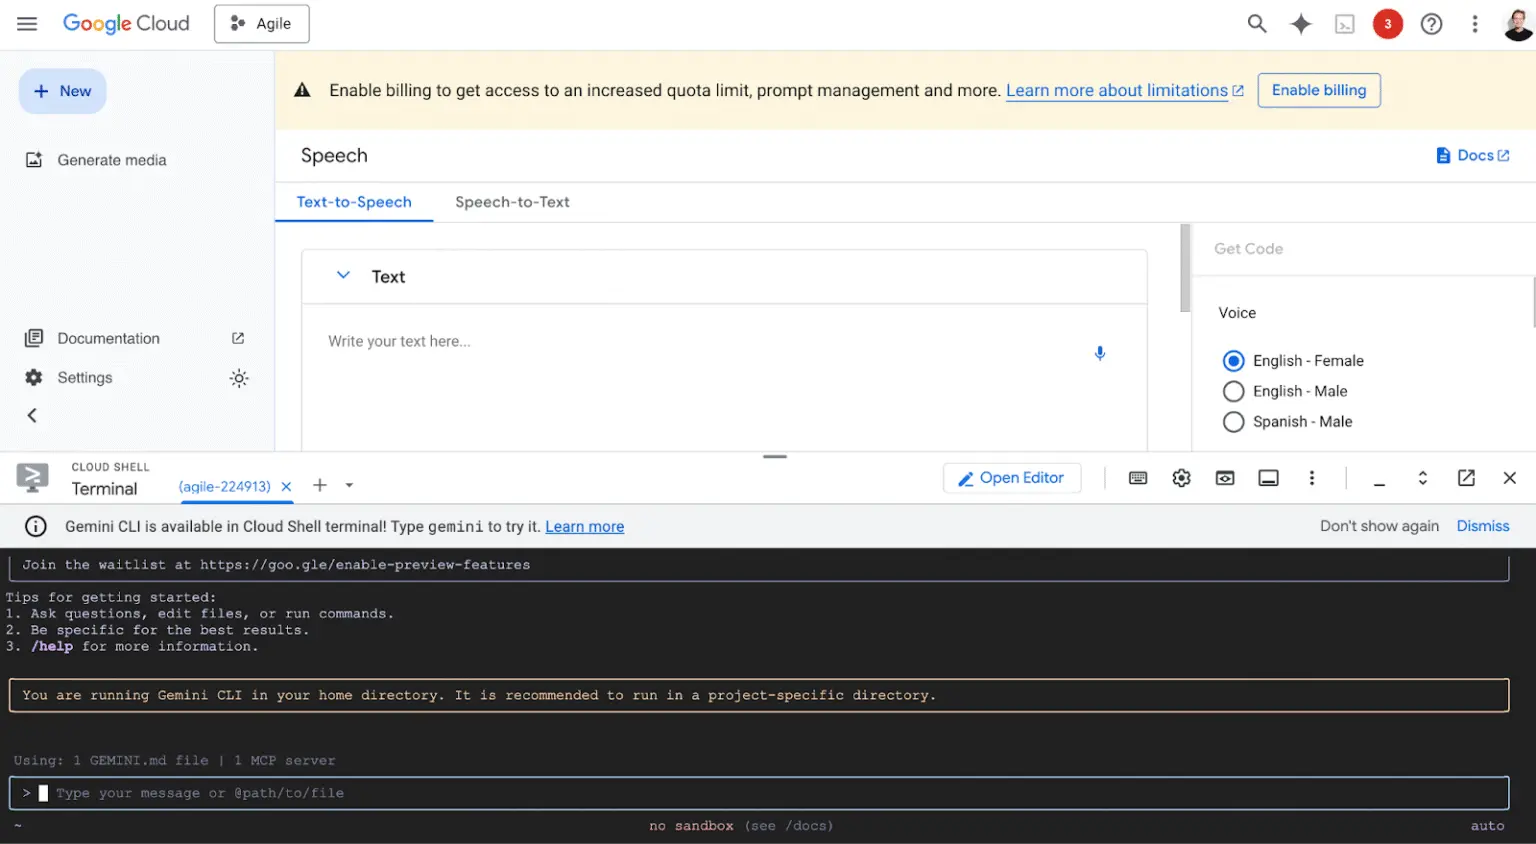Click the microphone icon in text box
This screenshot has height=844, width=1536.
pos(1100,353)
